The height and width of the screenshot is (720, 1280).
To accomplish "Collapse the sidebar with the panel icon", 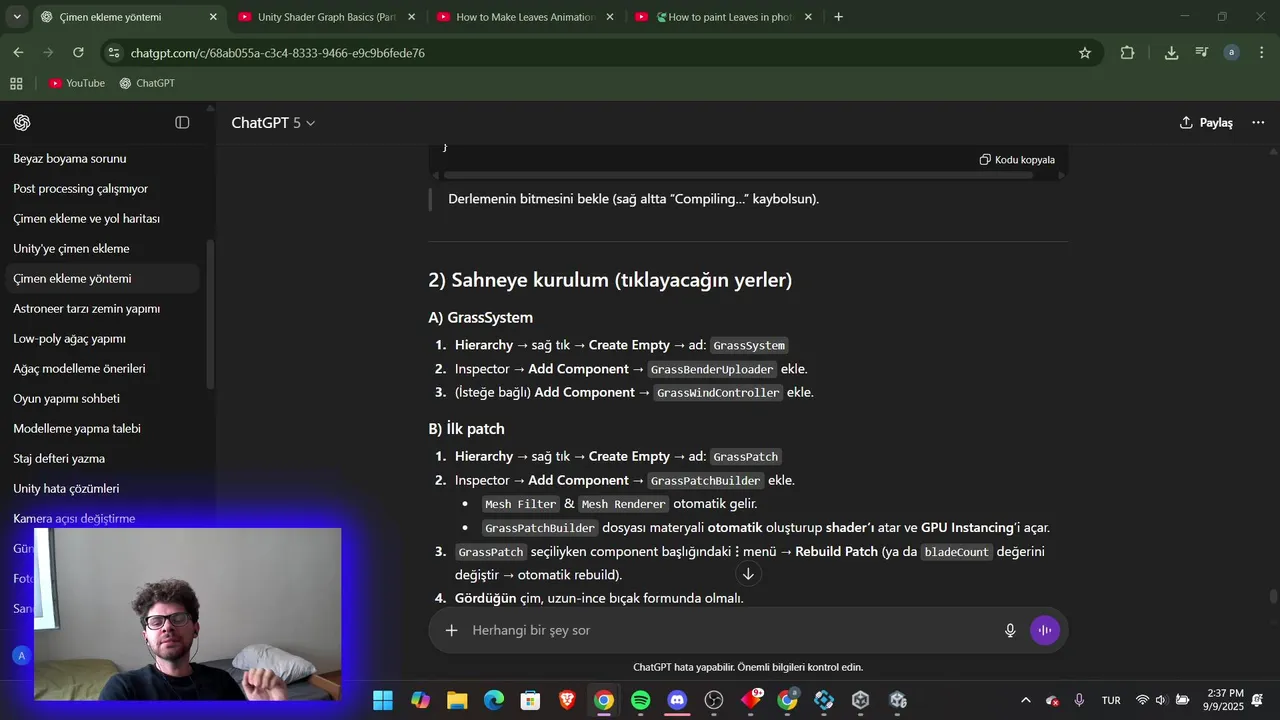I will coord(182,122).
